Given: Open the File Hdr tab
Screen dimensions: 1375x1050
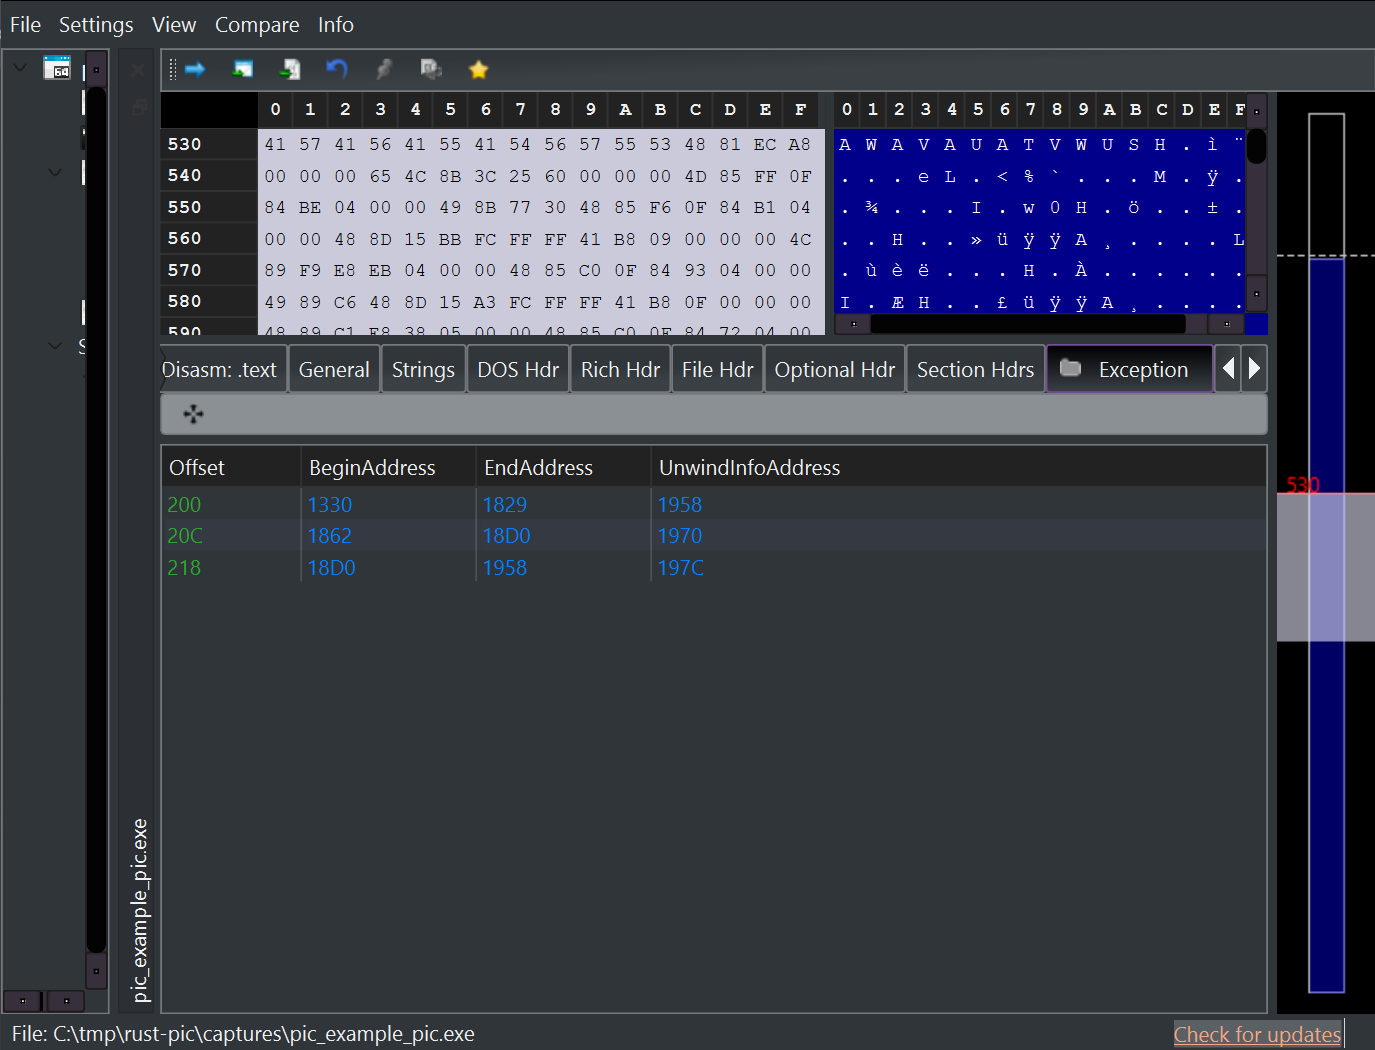Looking at the screenshot, I should [x=717, y=369].
